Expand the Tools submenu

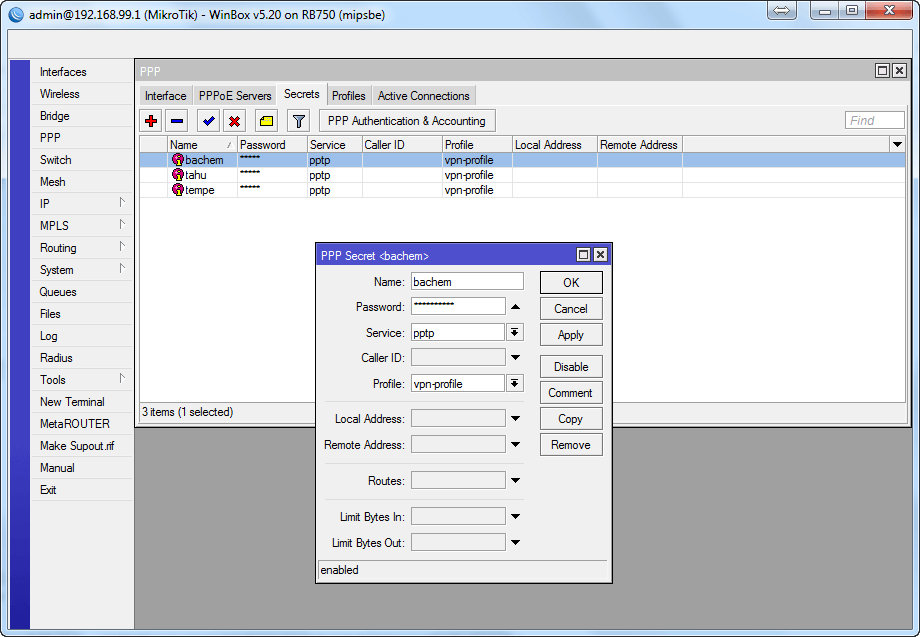click(x=122, y=378)
